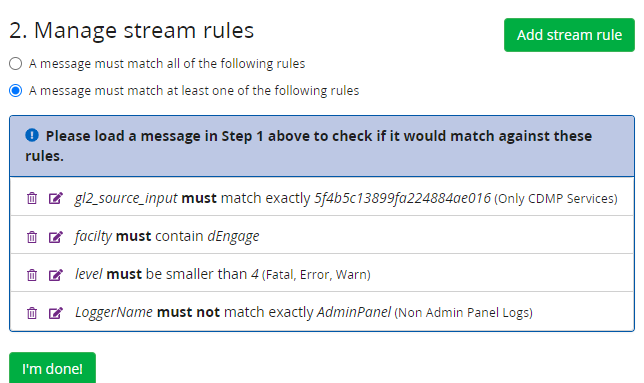644x383 pixels.
Task: Delete the gl2_source_input stream rule
Action: tap(32, 198)
